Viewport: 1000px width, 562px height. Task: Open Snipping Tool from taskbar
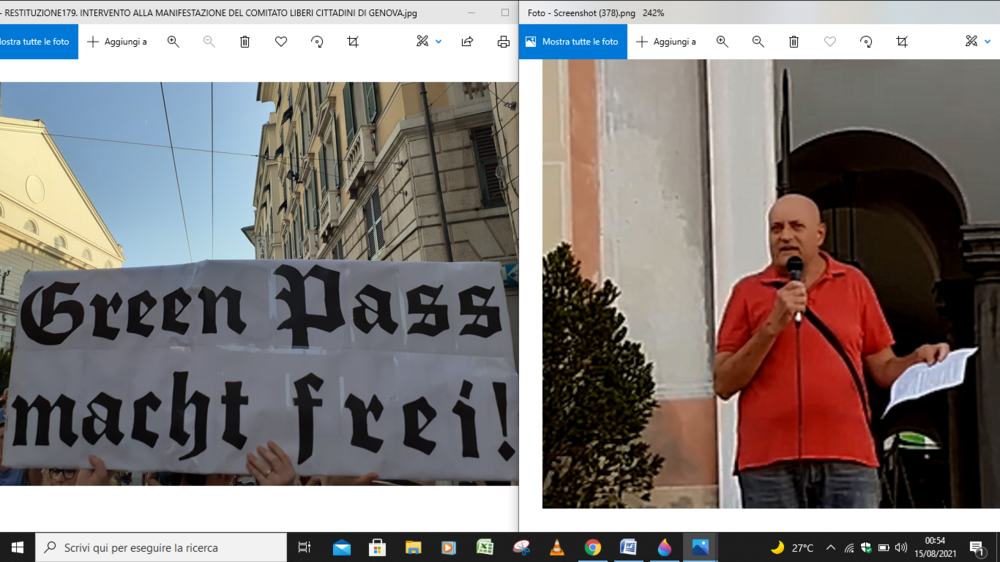(521, 547)
